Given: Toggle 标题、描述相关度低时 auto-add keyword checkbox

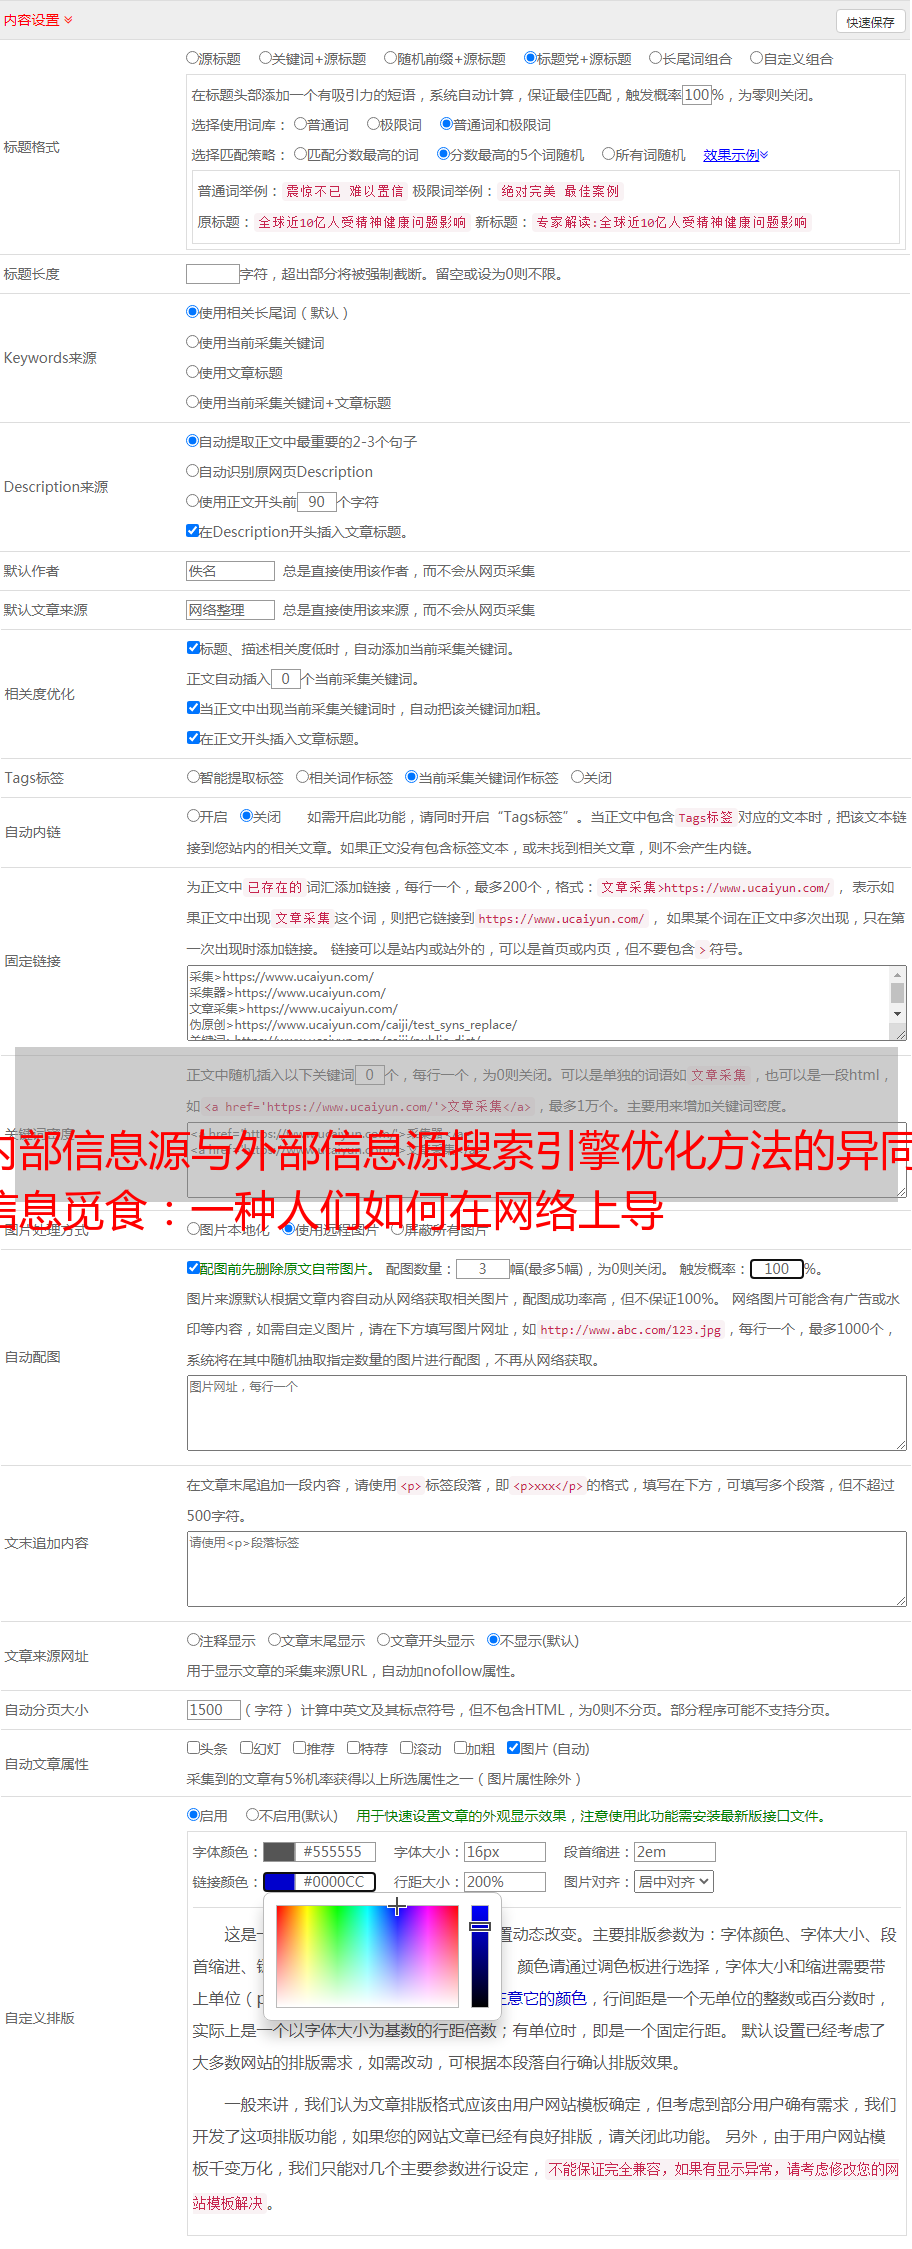Looking at the screenshot, I should [x=193, y=648].
